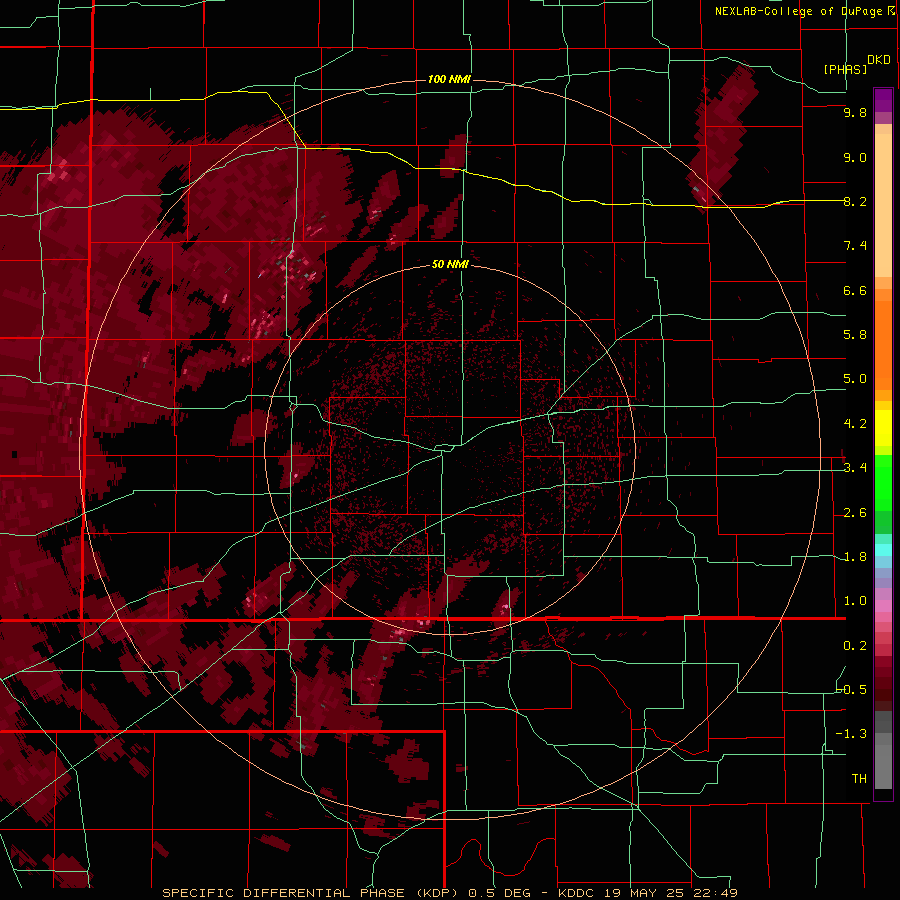Image resolution: width=900 pixels, height=900 pixels.
Task: Click the 5.8 value on the color scale
Action: pyautogui.click(x=855, y=335)
